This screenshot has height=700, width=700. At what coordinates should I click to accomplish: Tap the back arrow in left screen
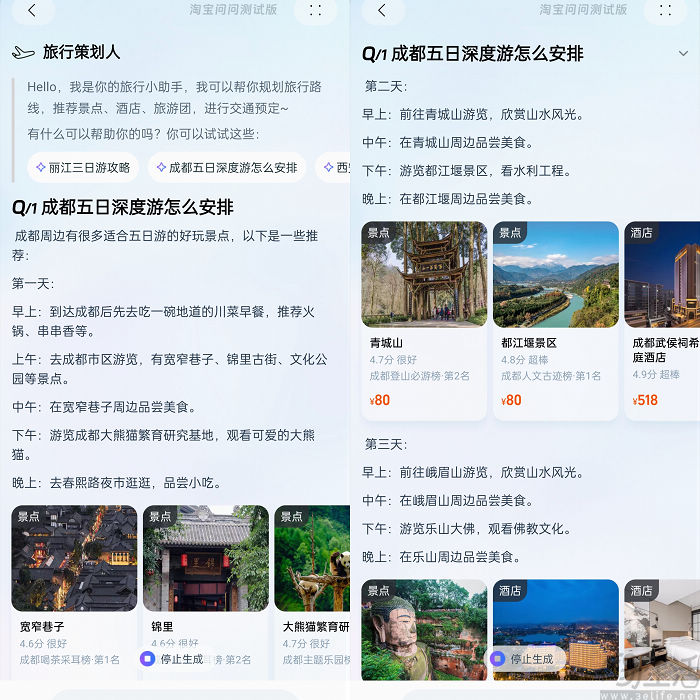click(32, 10)
